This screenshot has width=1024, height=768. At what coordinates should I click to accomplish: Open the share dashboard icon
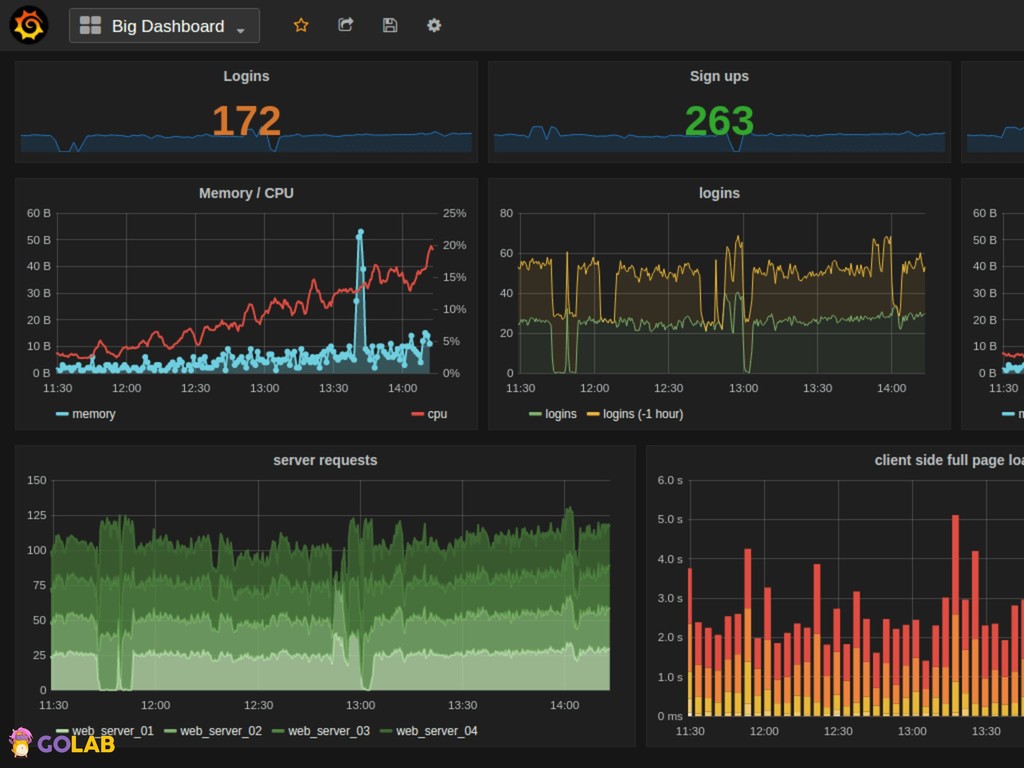point(346,25)
